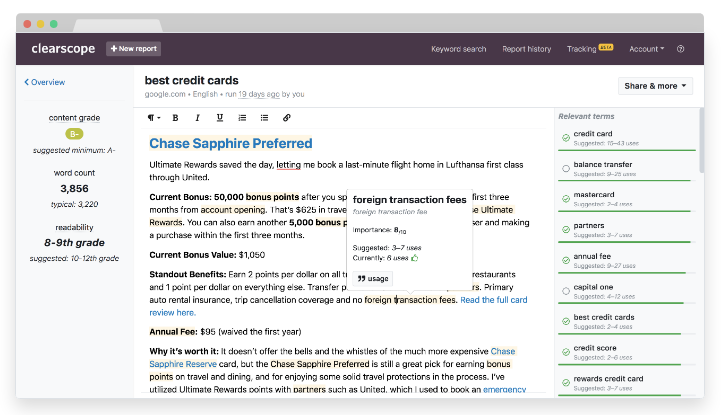
Task: Open the Share & more dropdown
Action: click(655, 86)
